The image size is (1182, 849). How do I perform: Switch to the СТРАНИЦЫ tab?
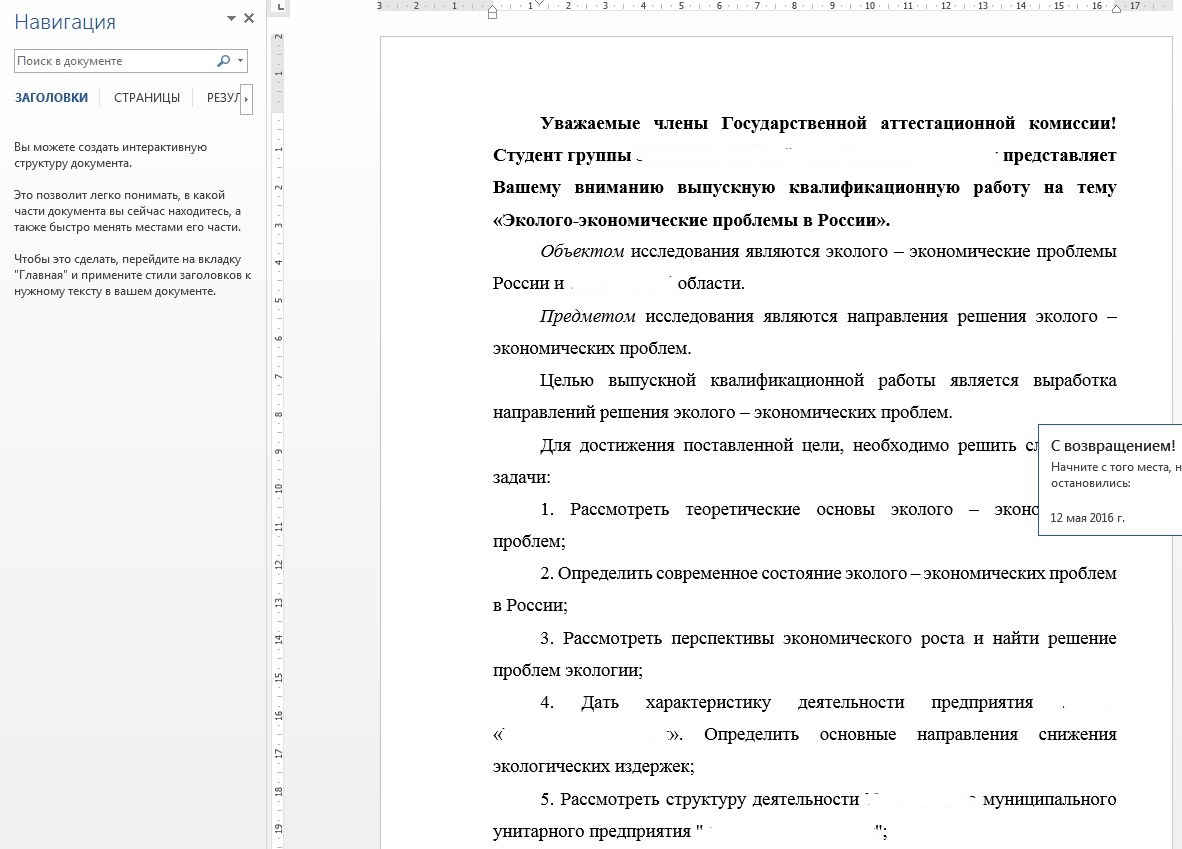(147, 98)
